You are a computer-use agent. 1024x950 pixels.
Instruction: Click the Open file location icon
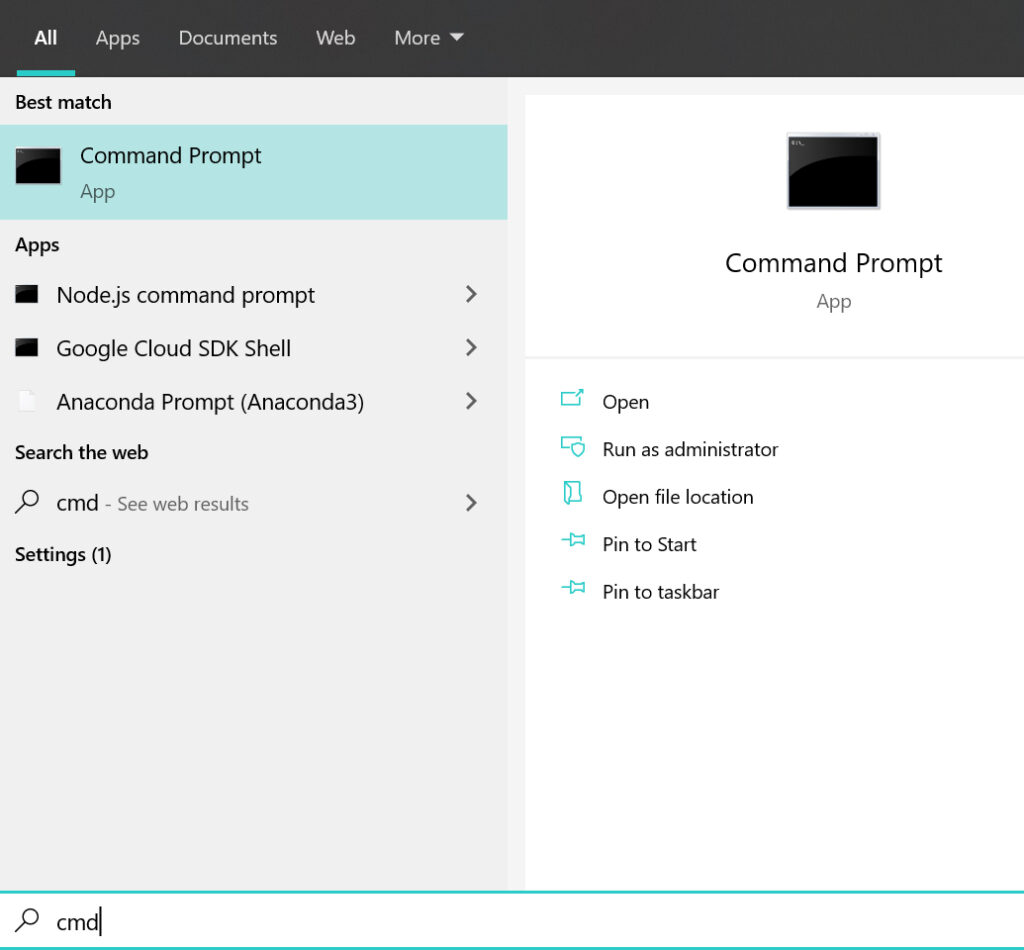click(x=573, y=495)
